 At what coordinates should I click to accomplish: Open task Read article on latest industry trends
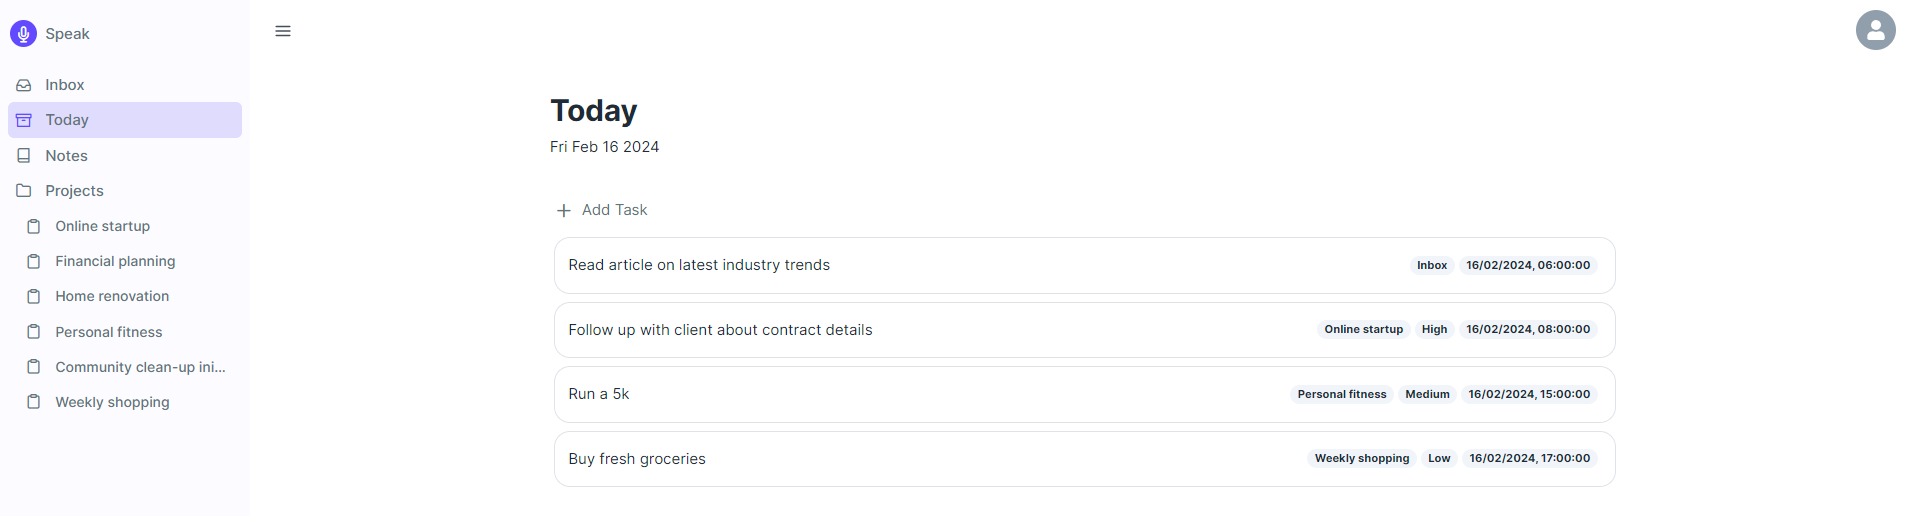point(1084,265)
